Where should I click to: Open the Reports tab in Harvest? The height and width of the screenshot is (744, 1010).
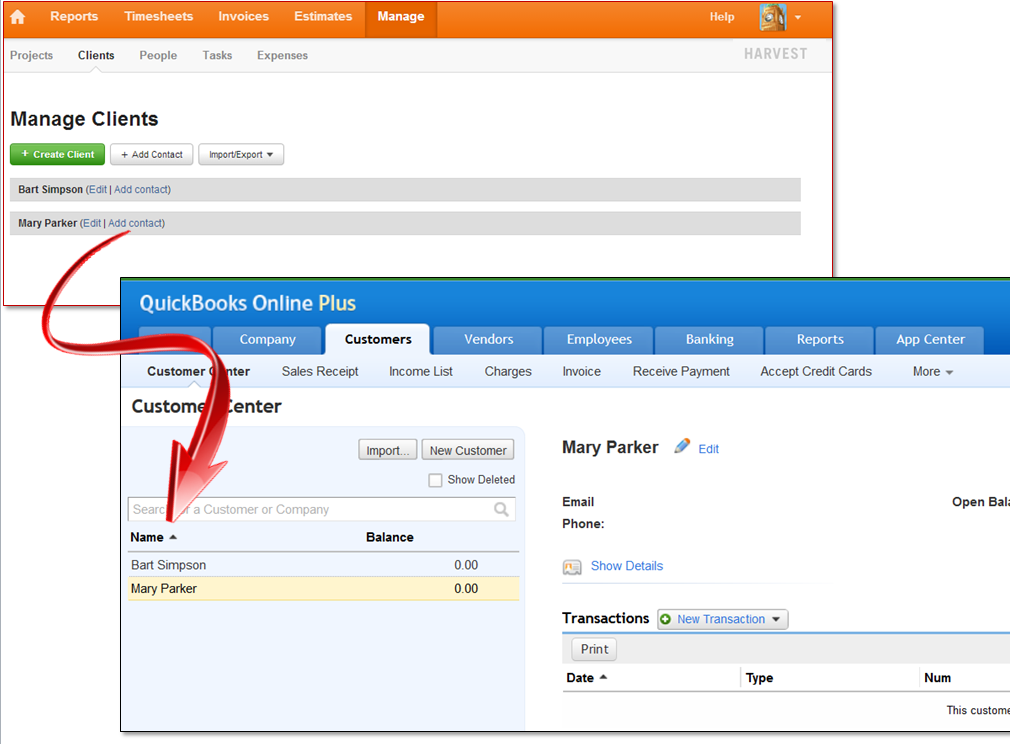pos(74,17)
